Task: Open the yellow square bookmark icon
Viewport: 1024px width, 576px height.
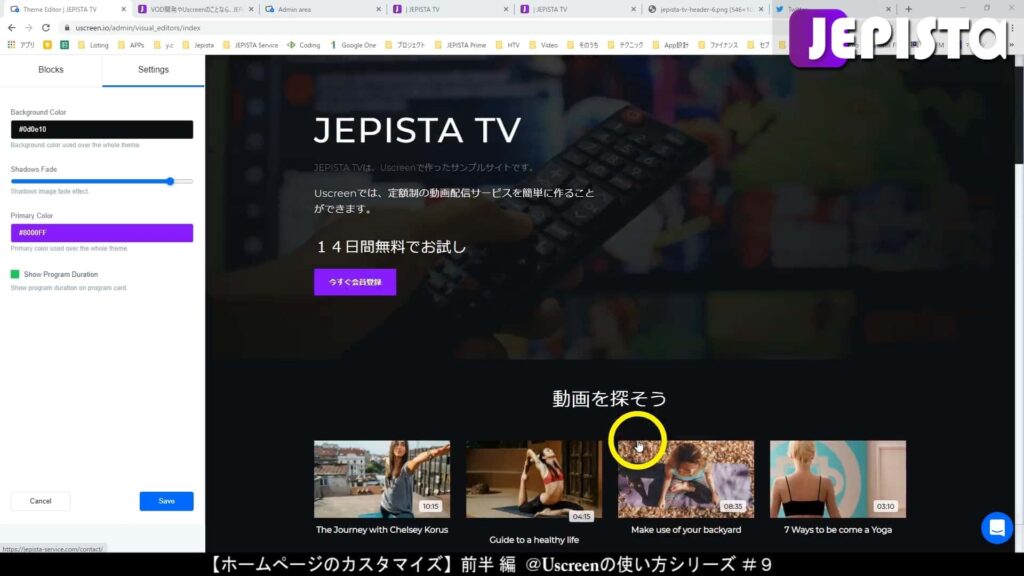Action: click(47, 45)
